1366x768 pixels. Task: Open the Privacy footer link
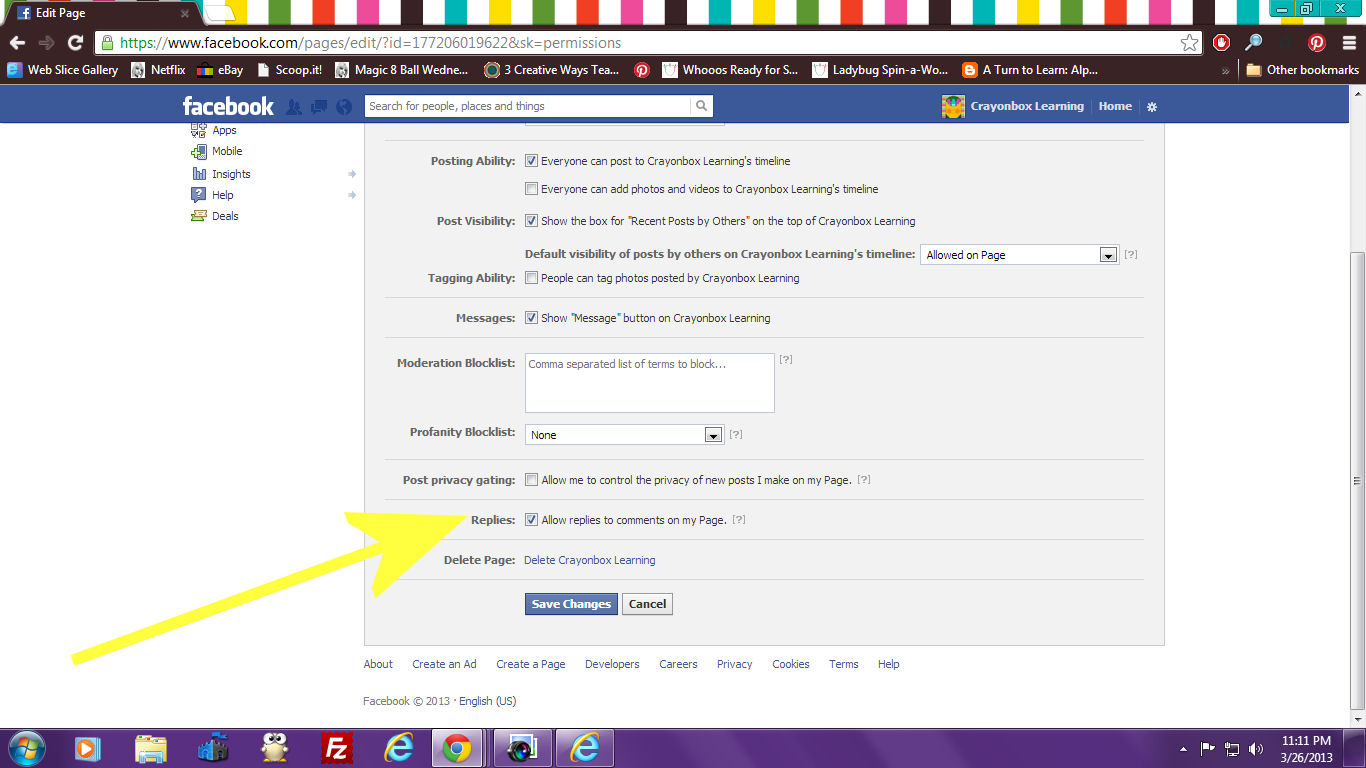(734, 664)
